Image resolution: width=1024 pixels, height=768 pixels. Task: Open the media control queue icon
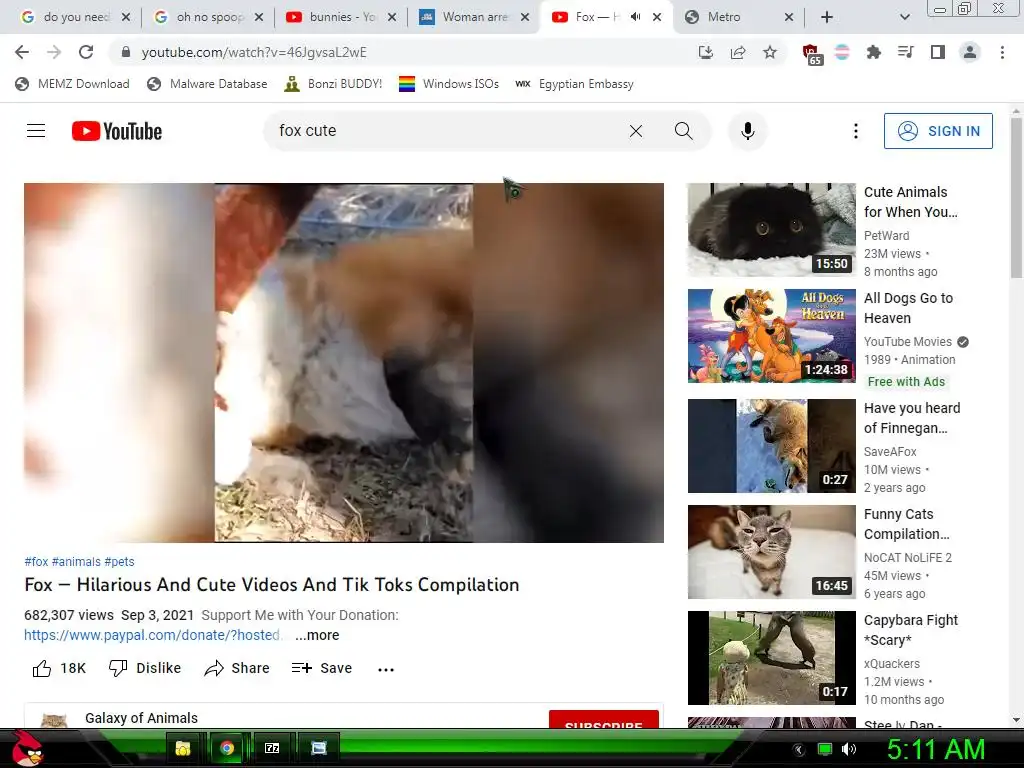(905, 52)
